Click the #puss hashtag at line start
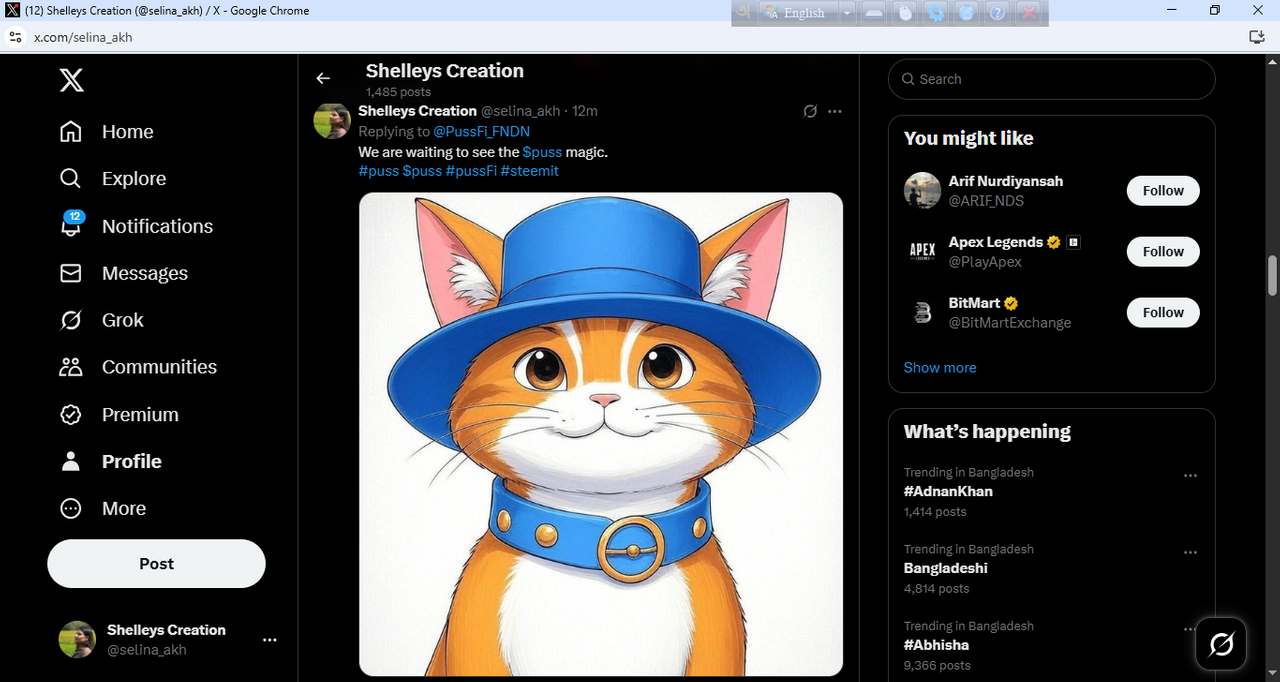 [x=379, y=171]
